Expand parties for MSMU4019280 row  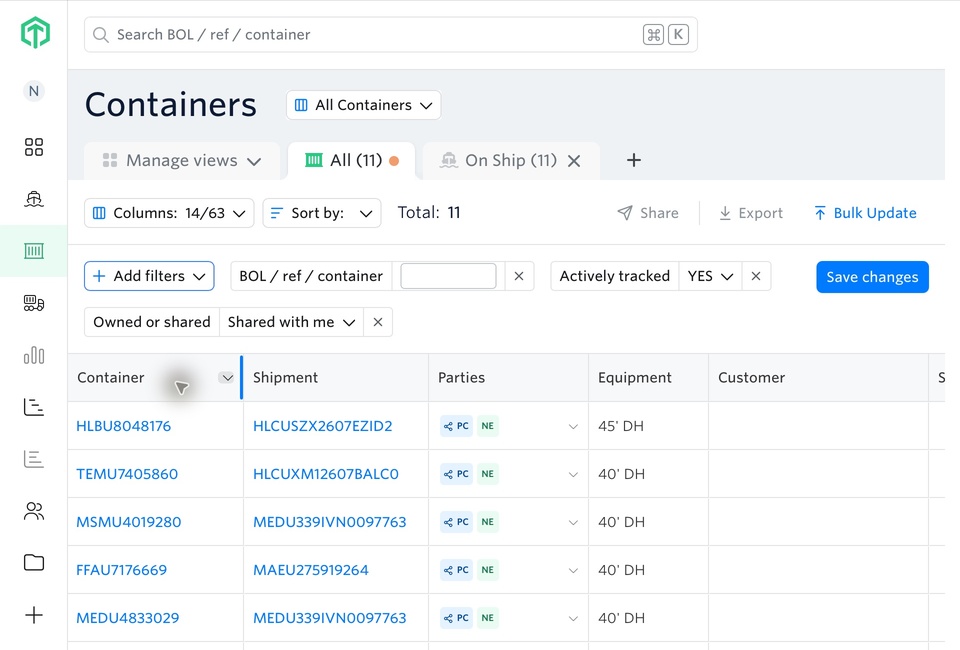click(573, 522)
